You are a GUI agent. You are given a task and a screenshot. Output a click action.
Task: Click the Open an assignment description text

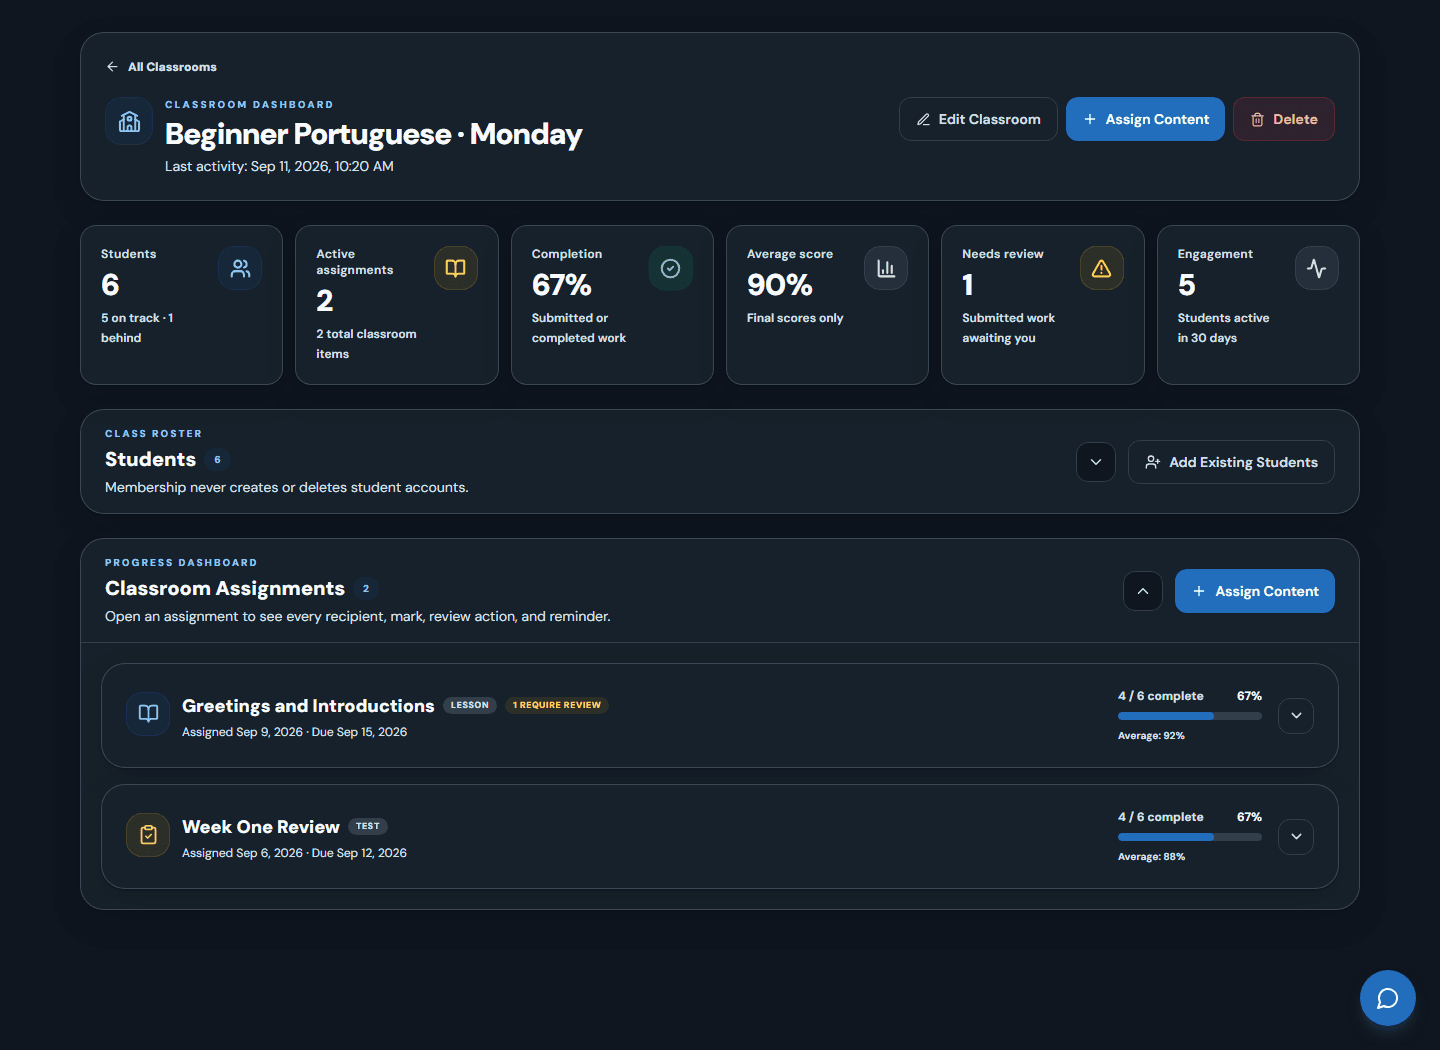click(x=357, y=616)
